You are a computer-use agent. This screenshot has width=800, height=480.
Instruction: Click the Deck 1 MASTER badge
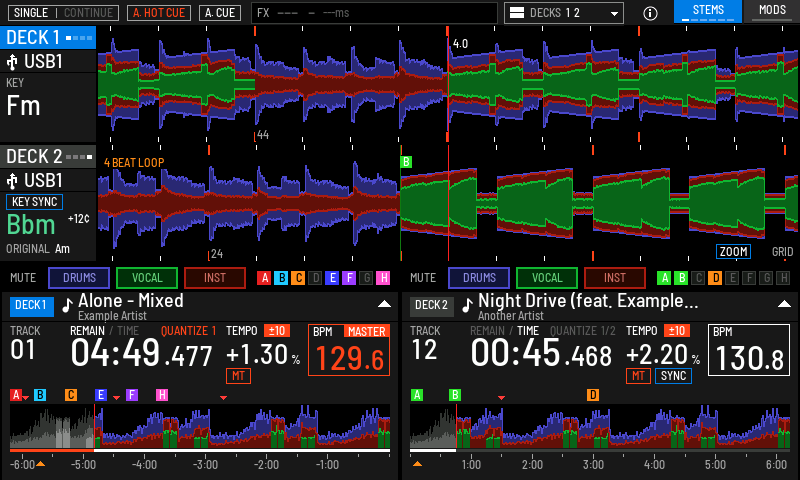click(366, 332)
